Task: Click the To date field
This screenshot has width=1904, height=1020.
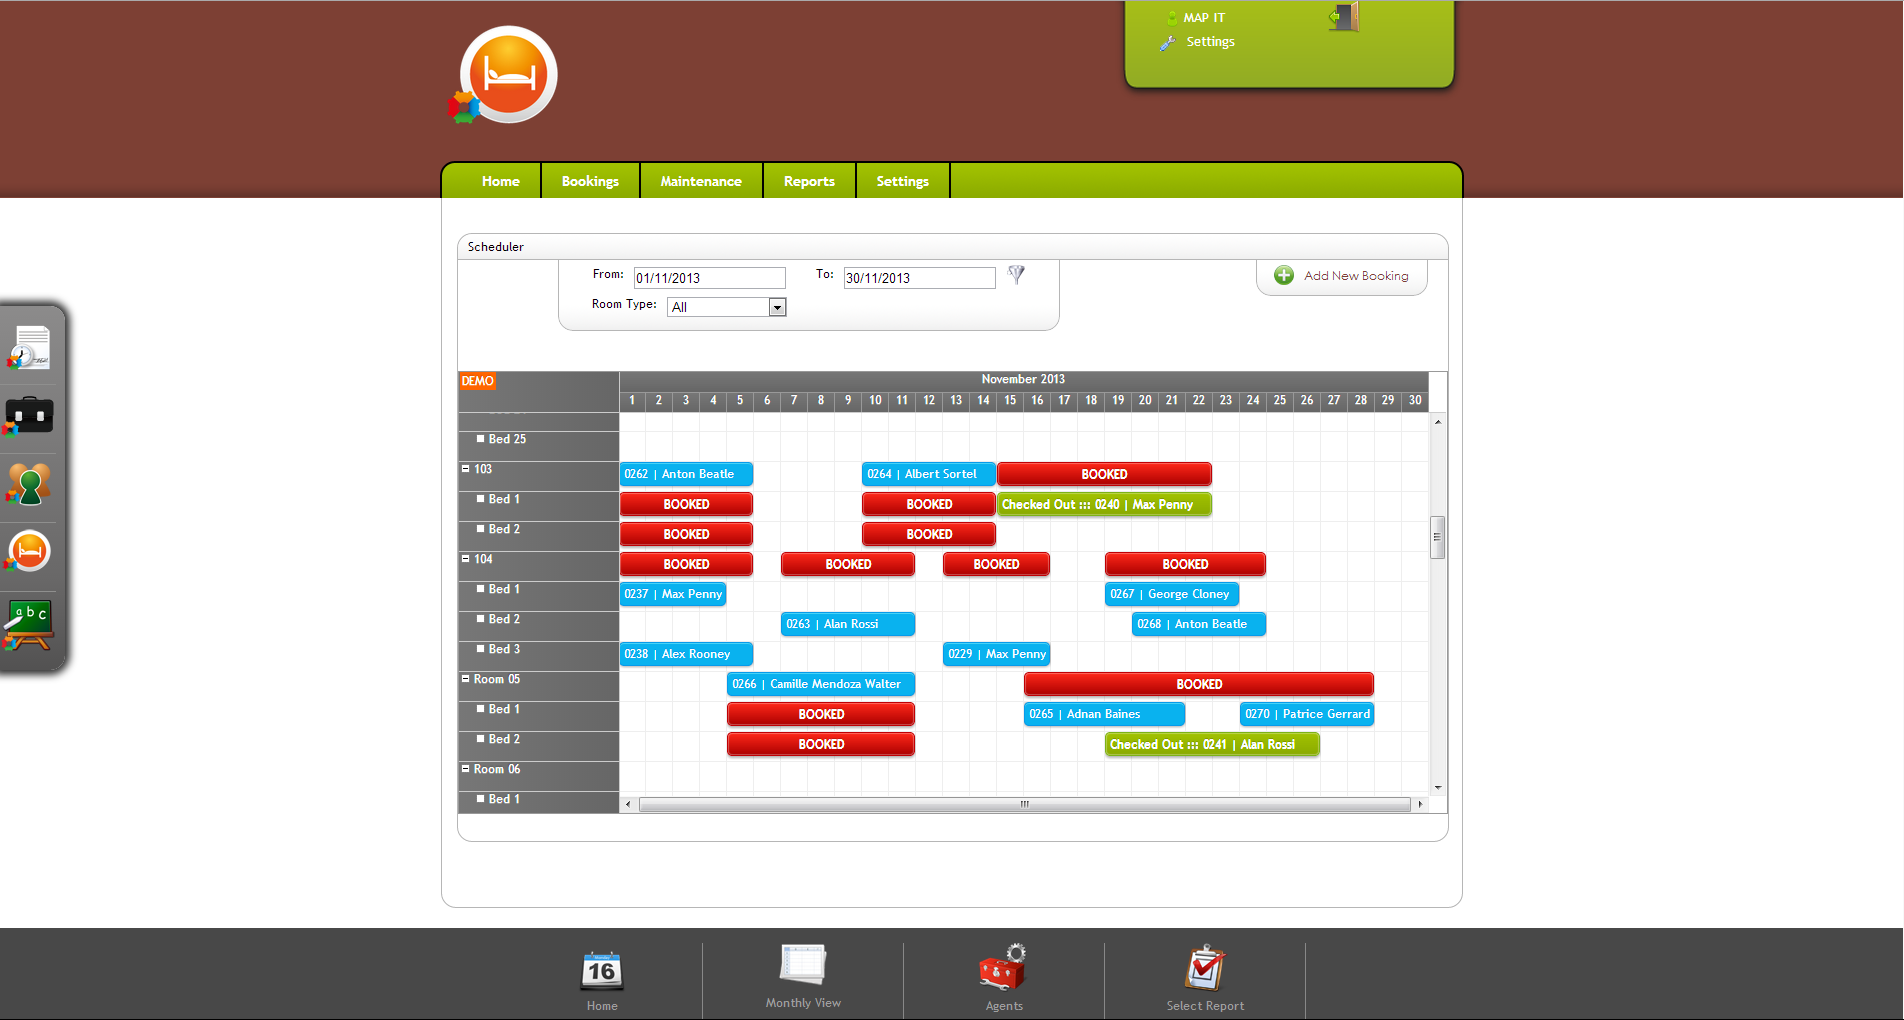Action: tap(919, 278)
